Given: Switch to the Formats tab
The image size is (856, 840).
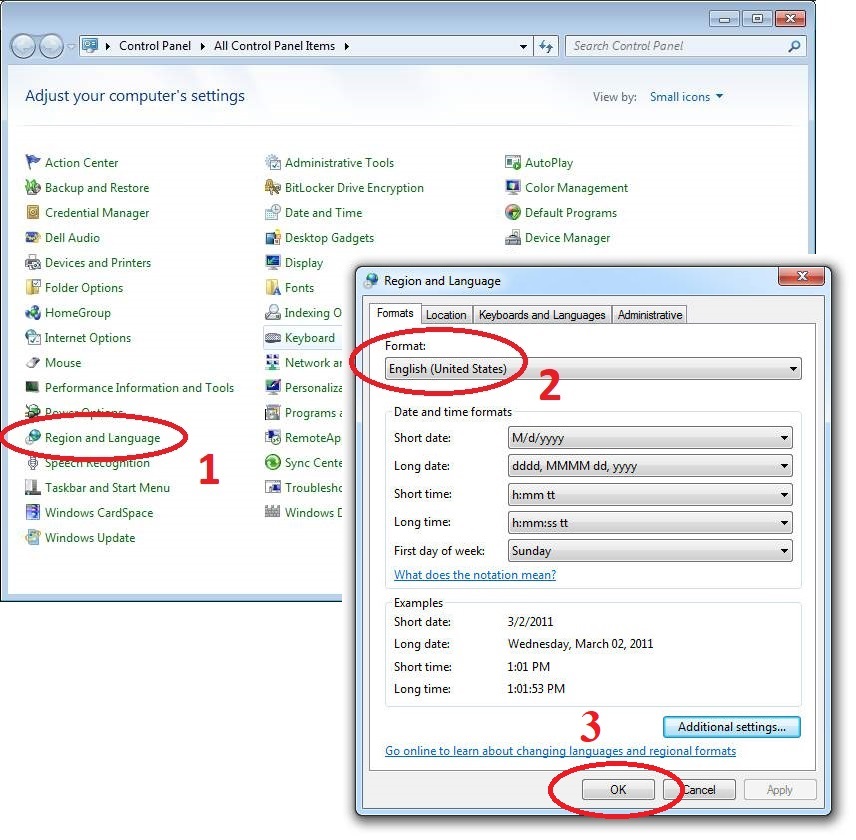Looking at the screenshot, I should tap(395, 313).
